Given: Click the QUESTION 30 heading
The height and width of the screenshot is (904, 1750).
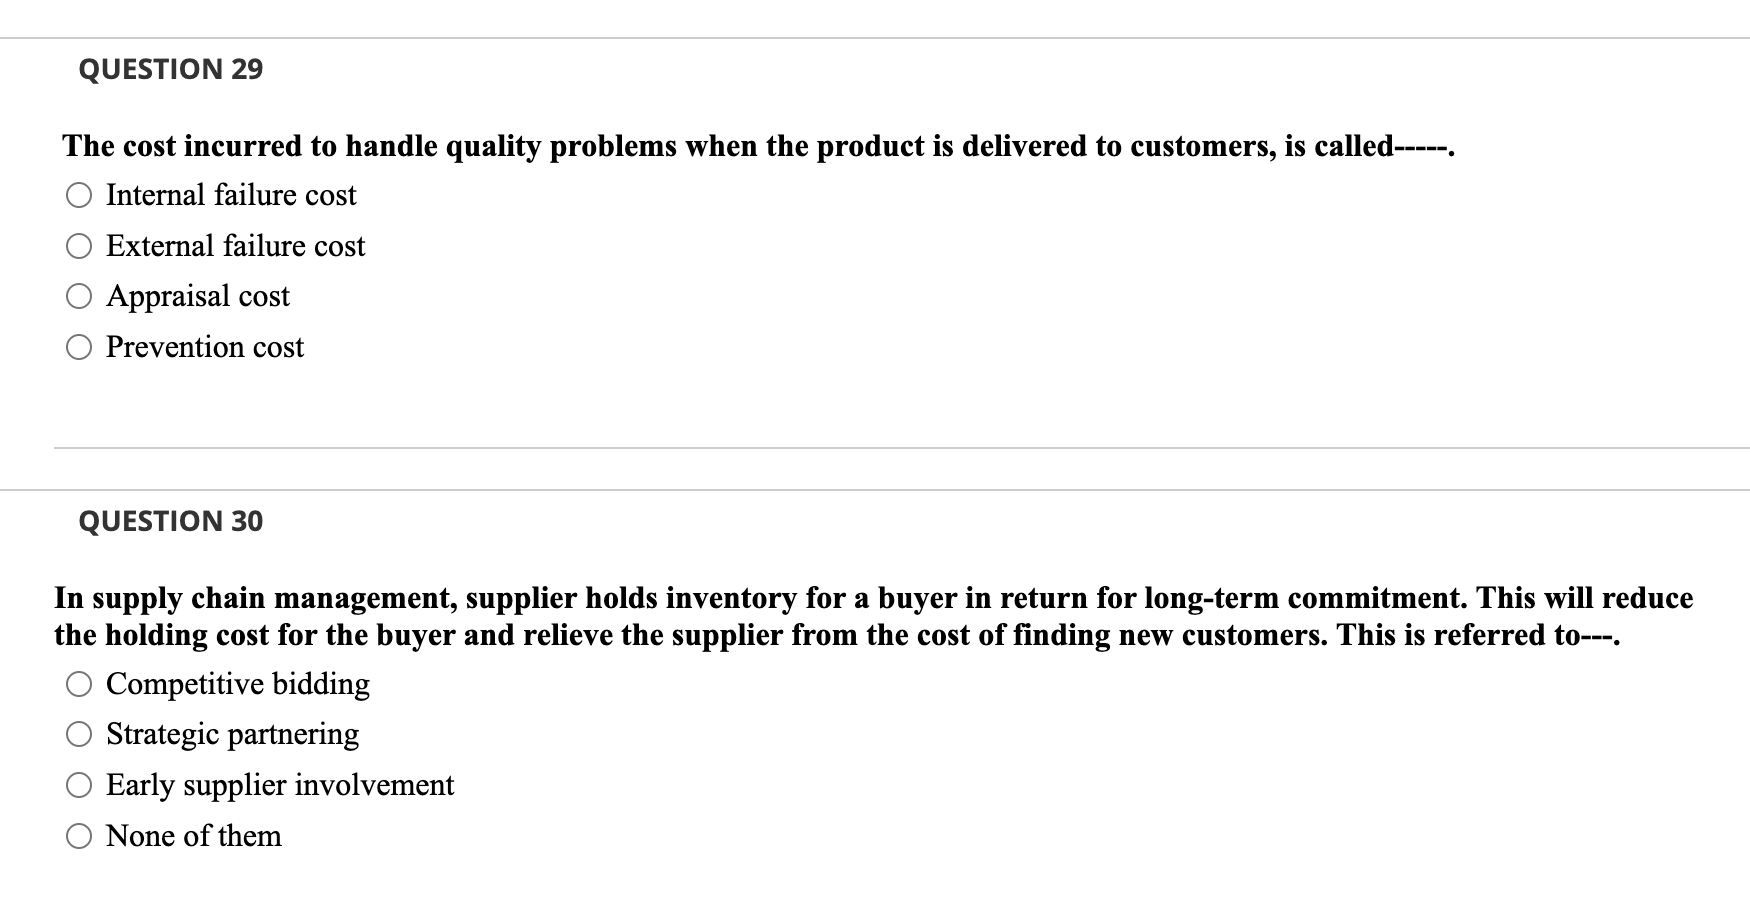Looking at the screenshot, I should click(x=172, y=521).
